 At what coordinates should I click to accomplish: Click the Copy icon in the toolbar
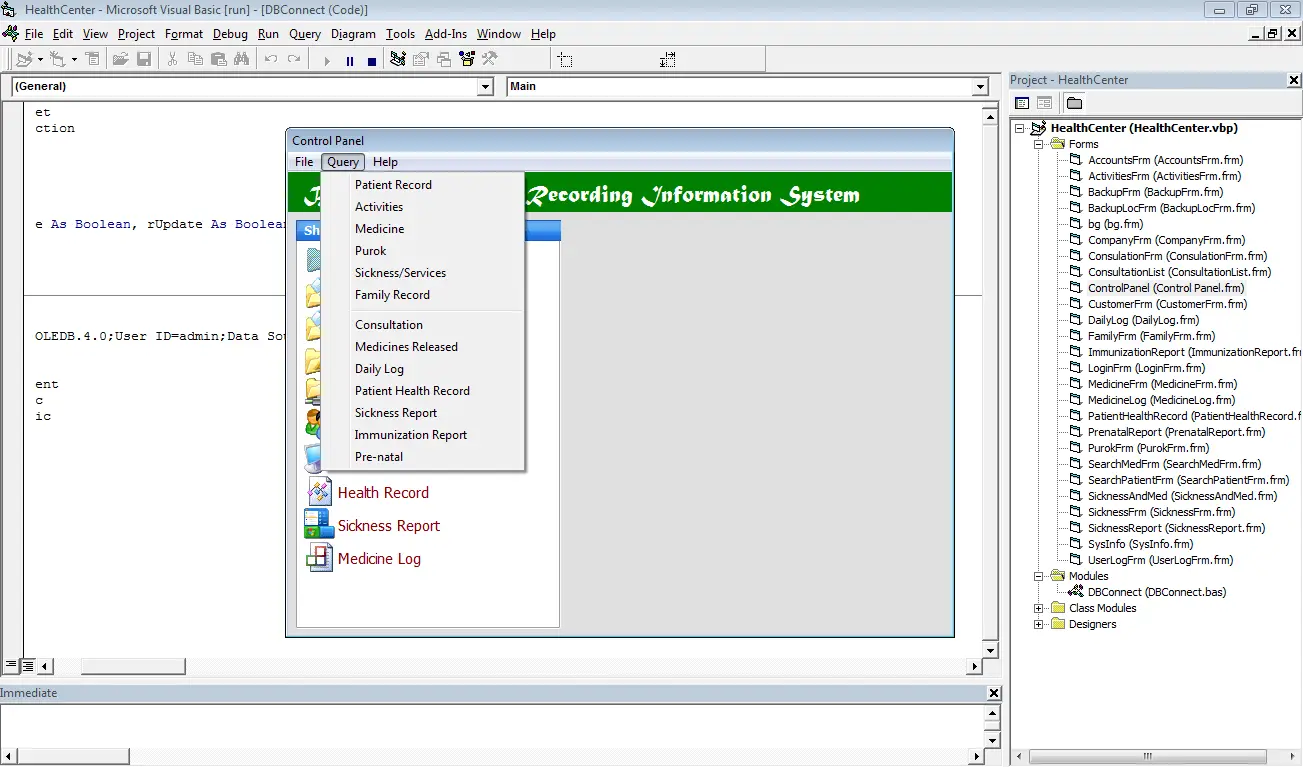(195, 60)
